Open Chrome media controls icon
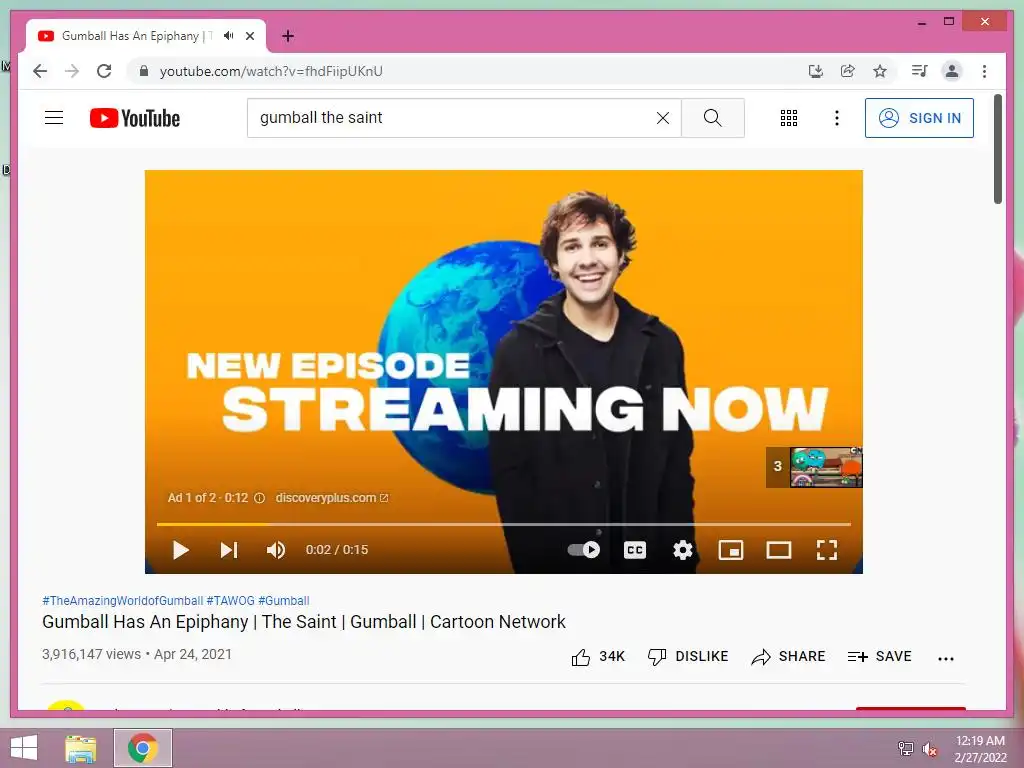Screen dimensions: 1024x768 (x=920, y=71)
